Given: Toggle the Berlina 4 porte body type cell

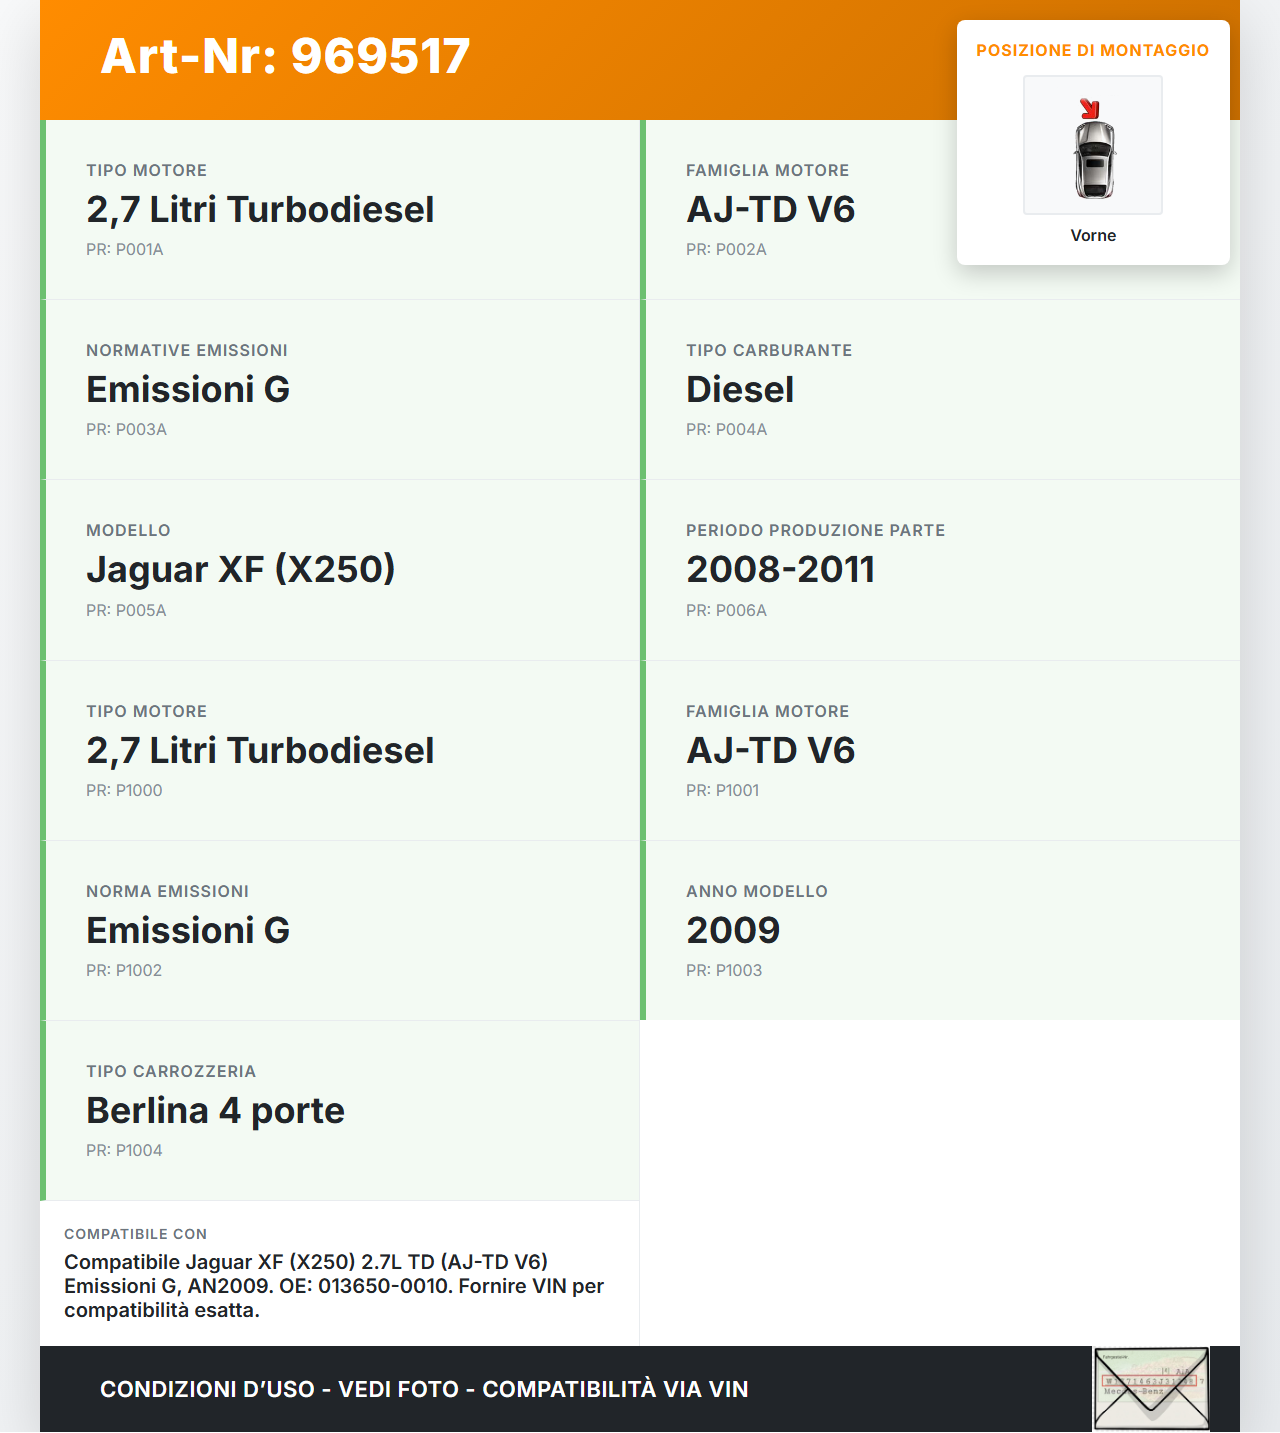Looking at the screenshot, I should (x=340, y=1109).
